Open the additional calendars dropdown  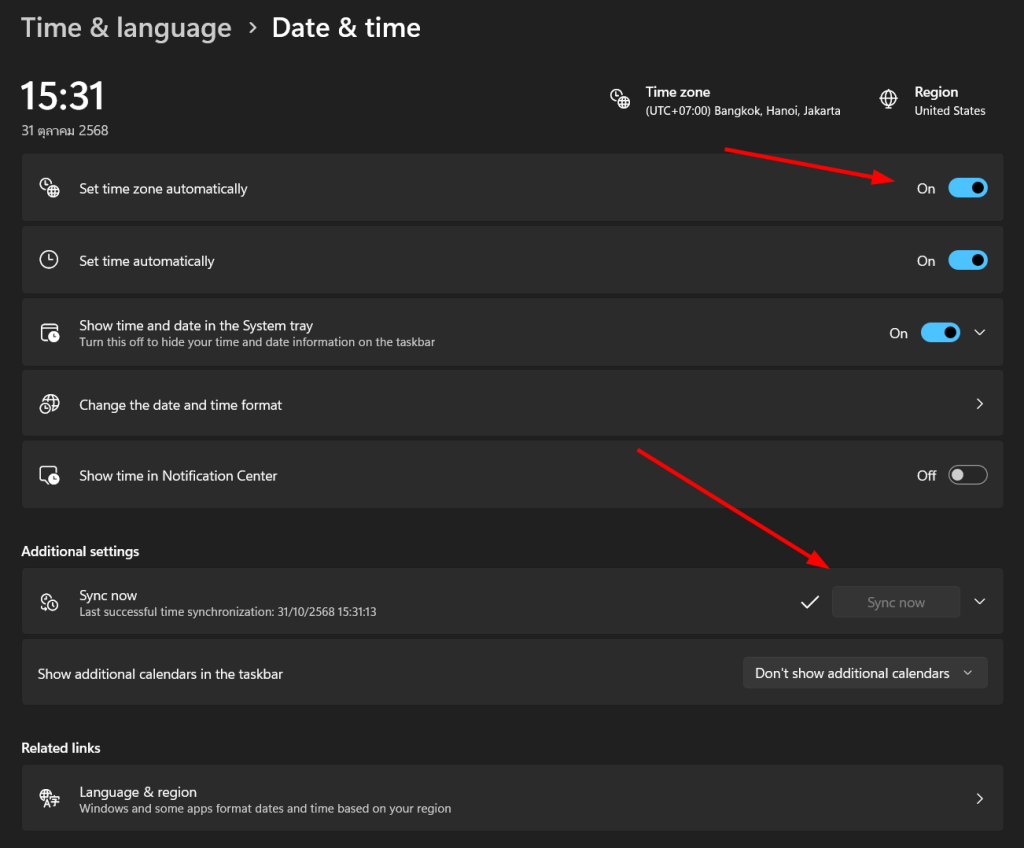click(x=864, y=673)
